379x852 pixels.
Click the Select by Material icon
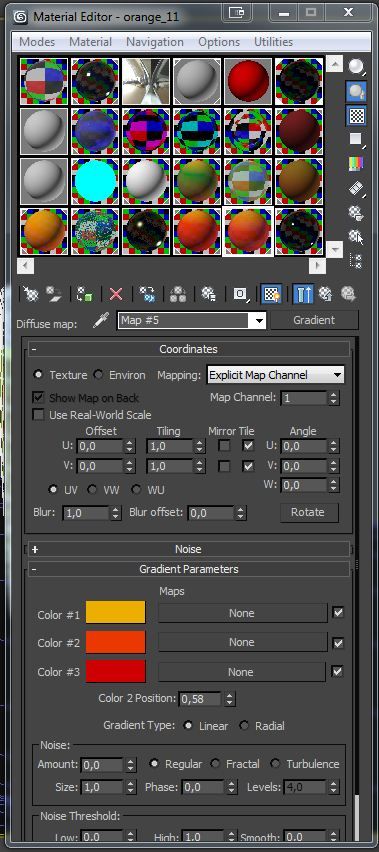click(x=356, y=237)
